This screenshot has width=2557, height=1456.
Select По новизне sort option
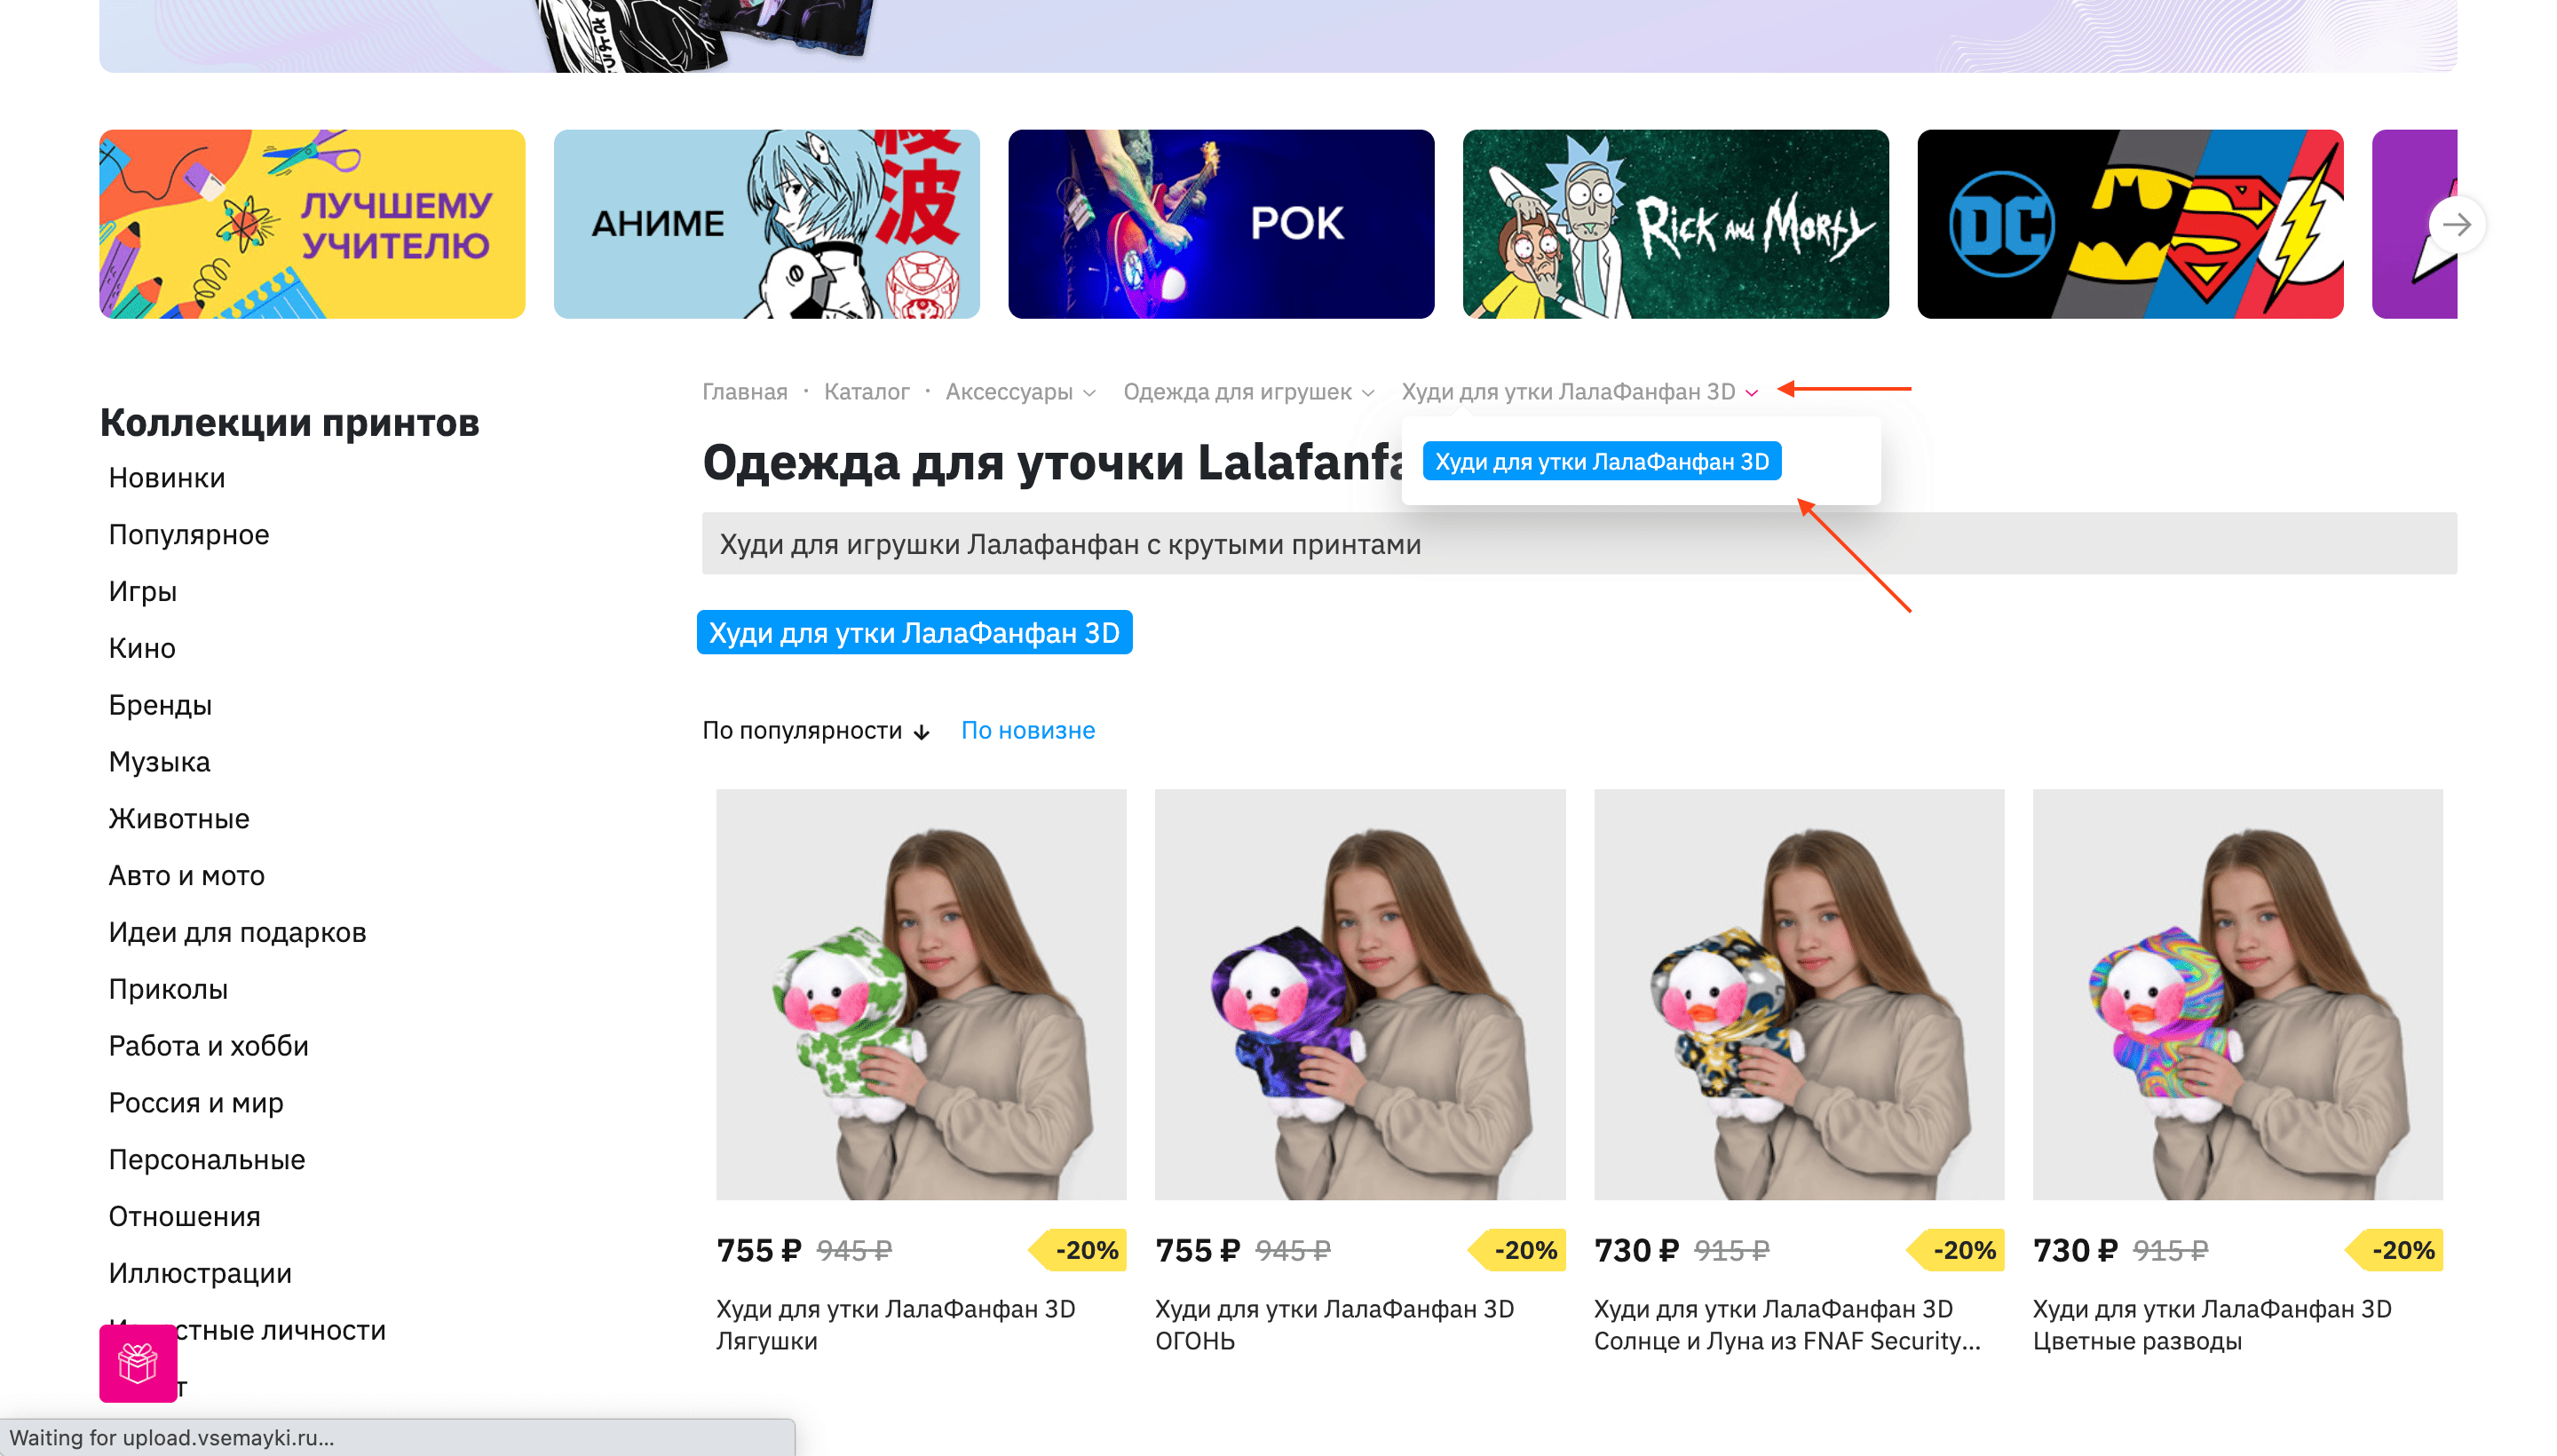(x=1027, y=731)
